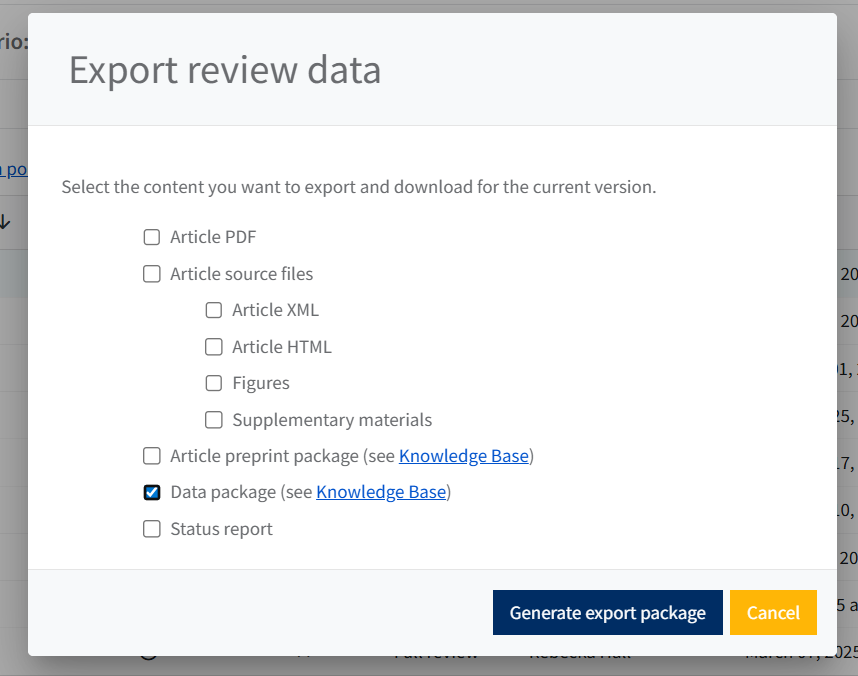Check the Figures checkbox
Viewport: 858px width, 676px height.
(214, 383)
